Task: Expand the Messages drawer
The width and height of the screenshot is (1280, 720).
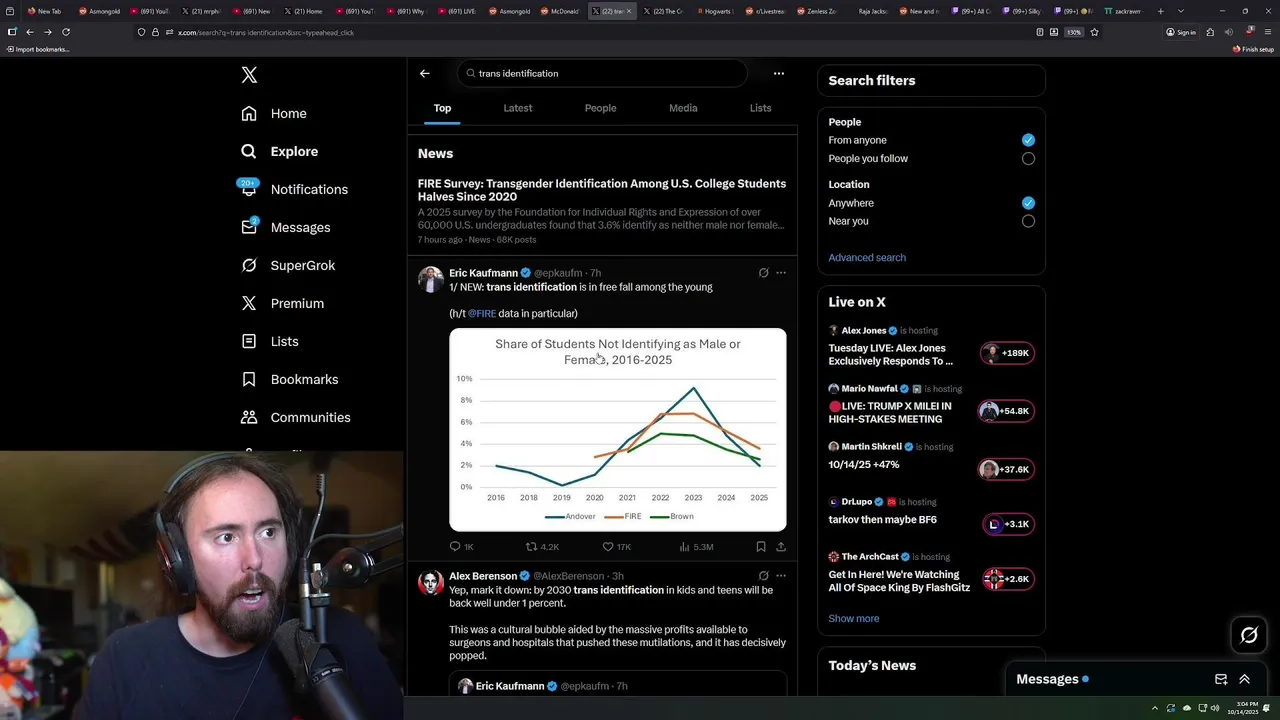Action: 1245,679
